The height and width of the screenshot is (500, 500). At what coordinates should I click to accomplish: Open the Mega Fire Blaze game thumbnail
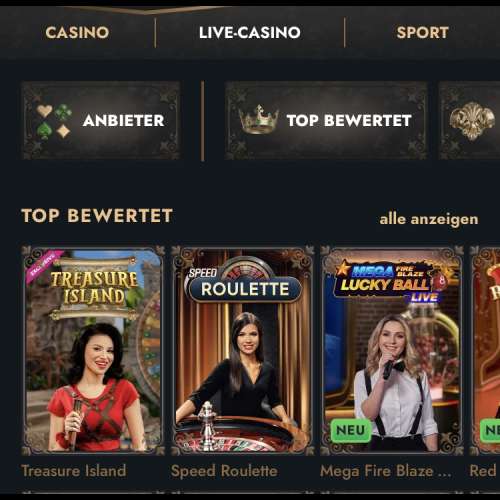point(392,351)
